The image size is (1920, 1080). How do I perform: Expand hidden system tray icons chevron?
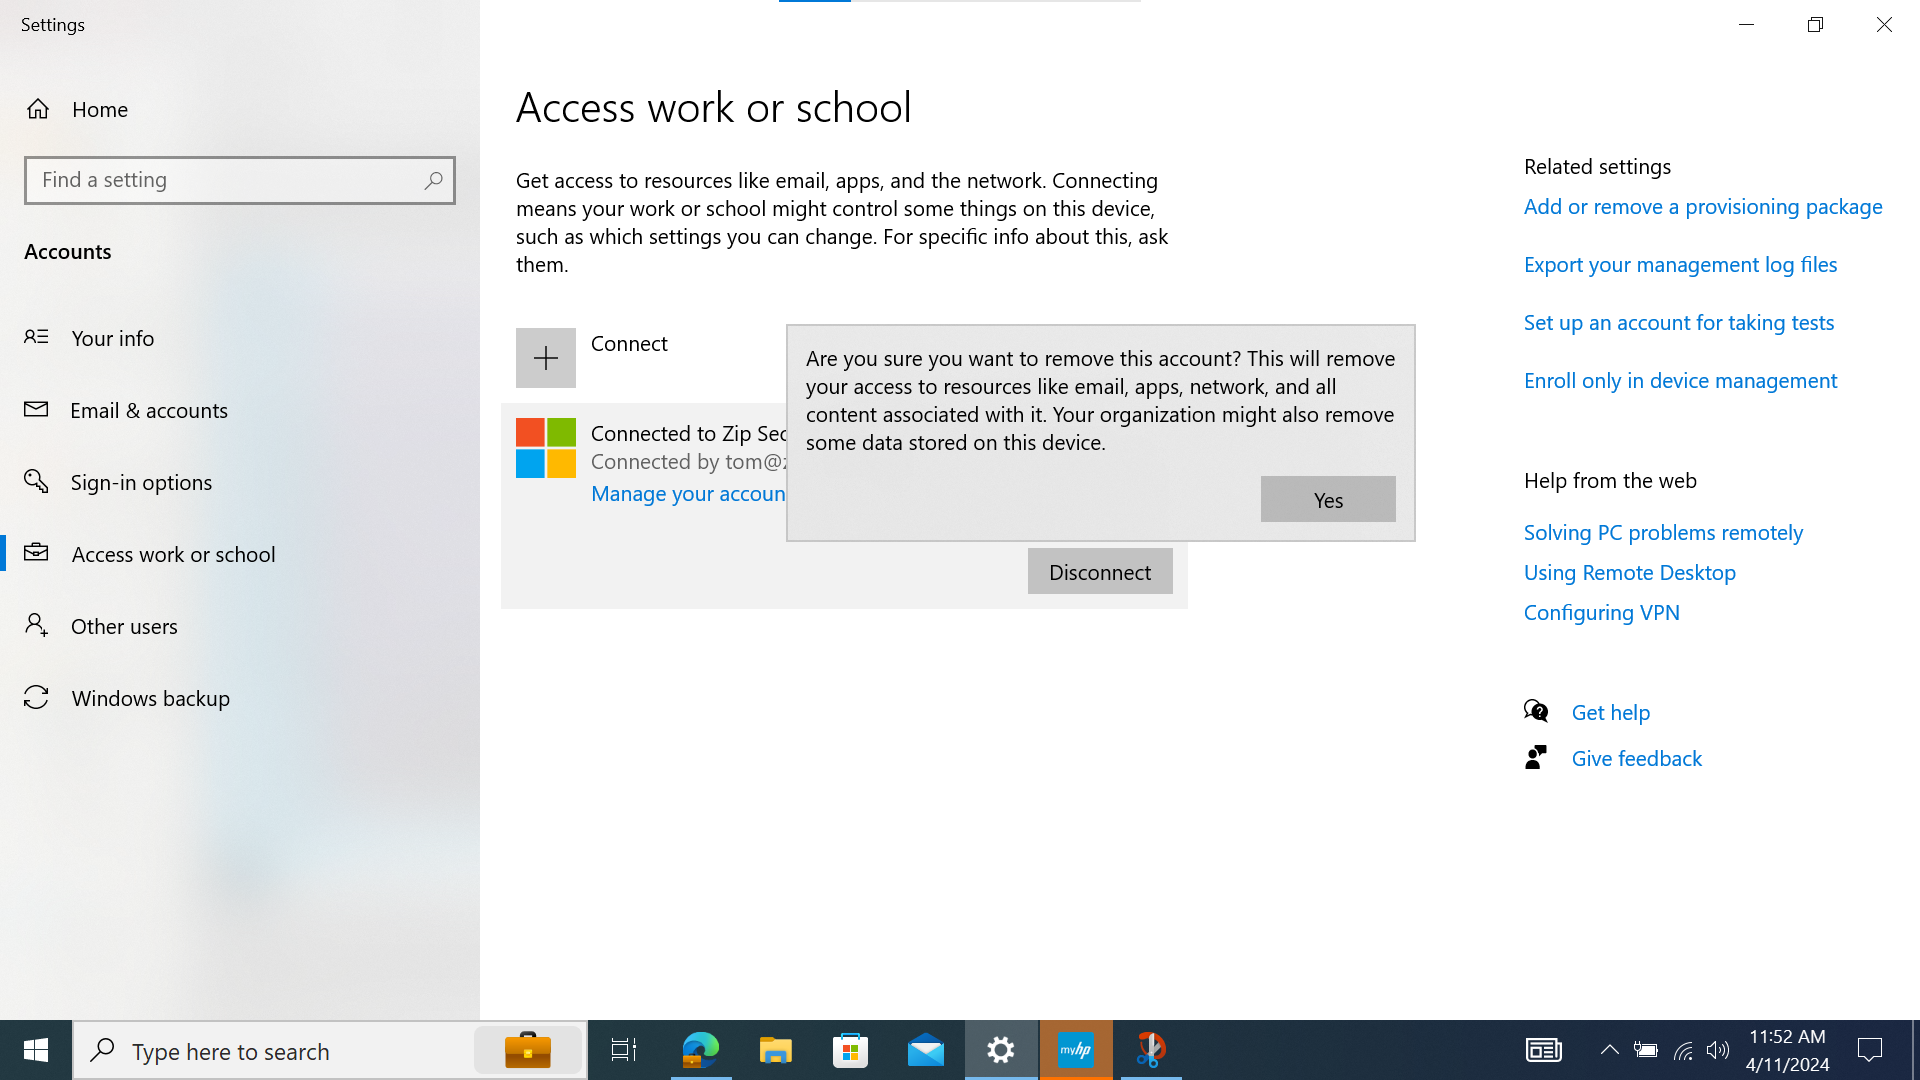[1609, 1050]
